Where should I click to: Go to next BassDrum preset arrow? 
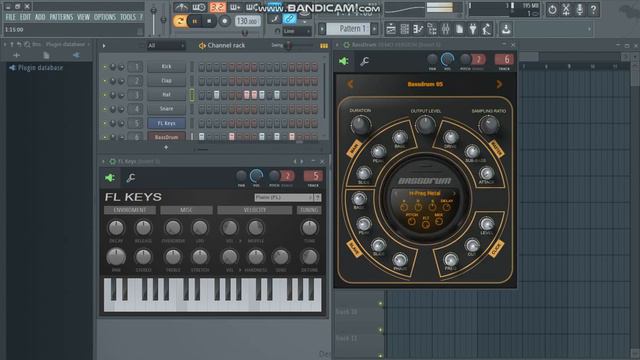[x=499, y=84]
